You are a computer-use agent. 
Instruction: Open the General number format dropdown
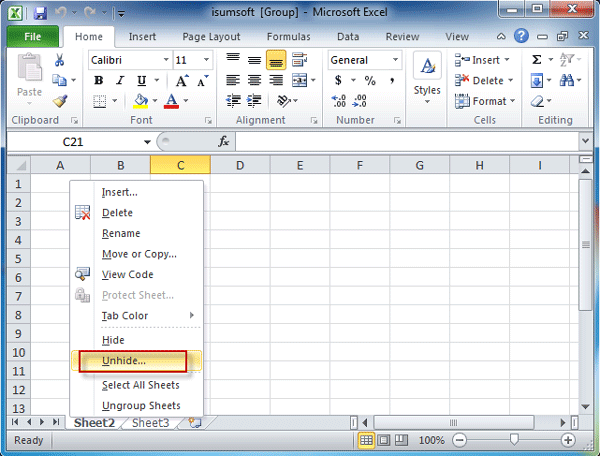(395, 60)
